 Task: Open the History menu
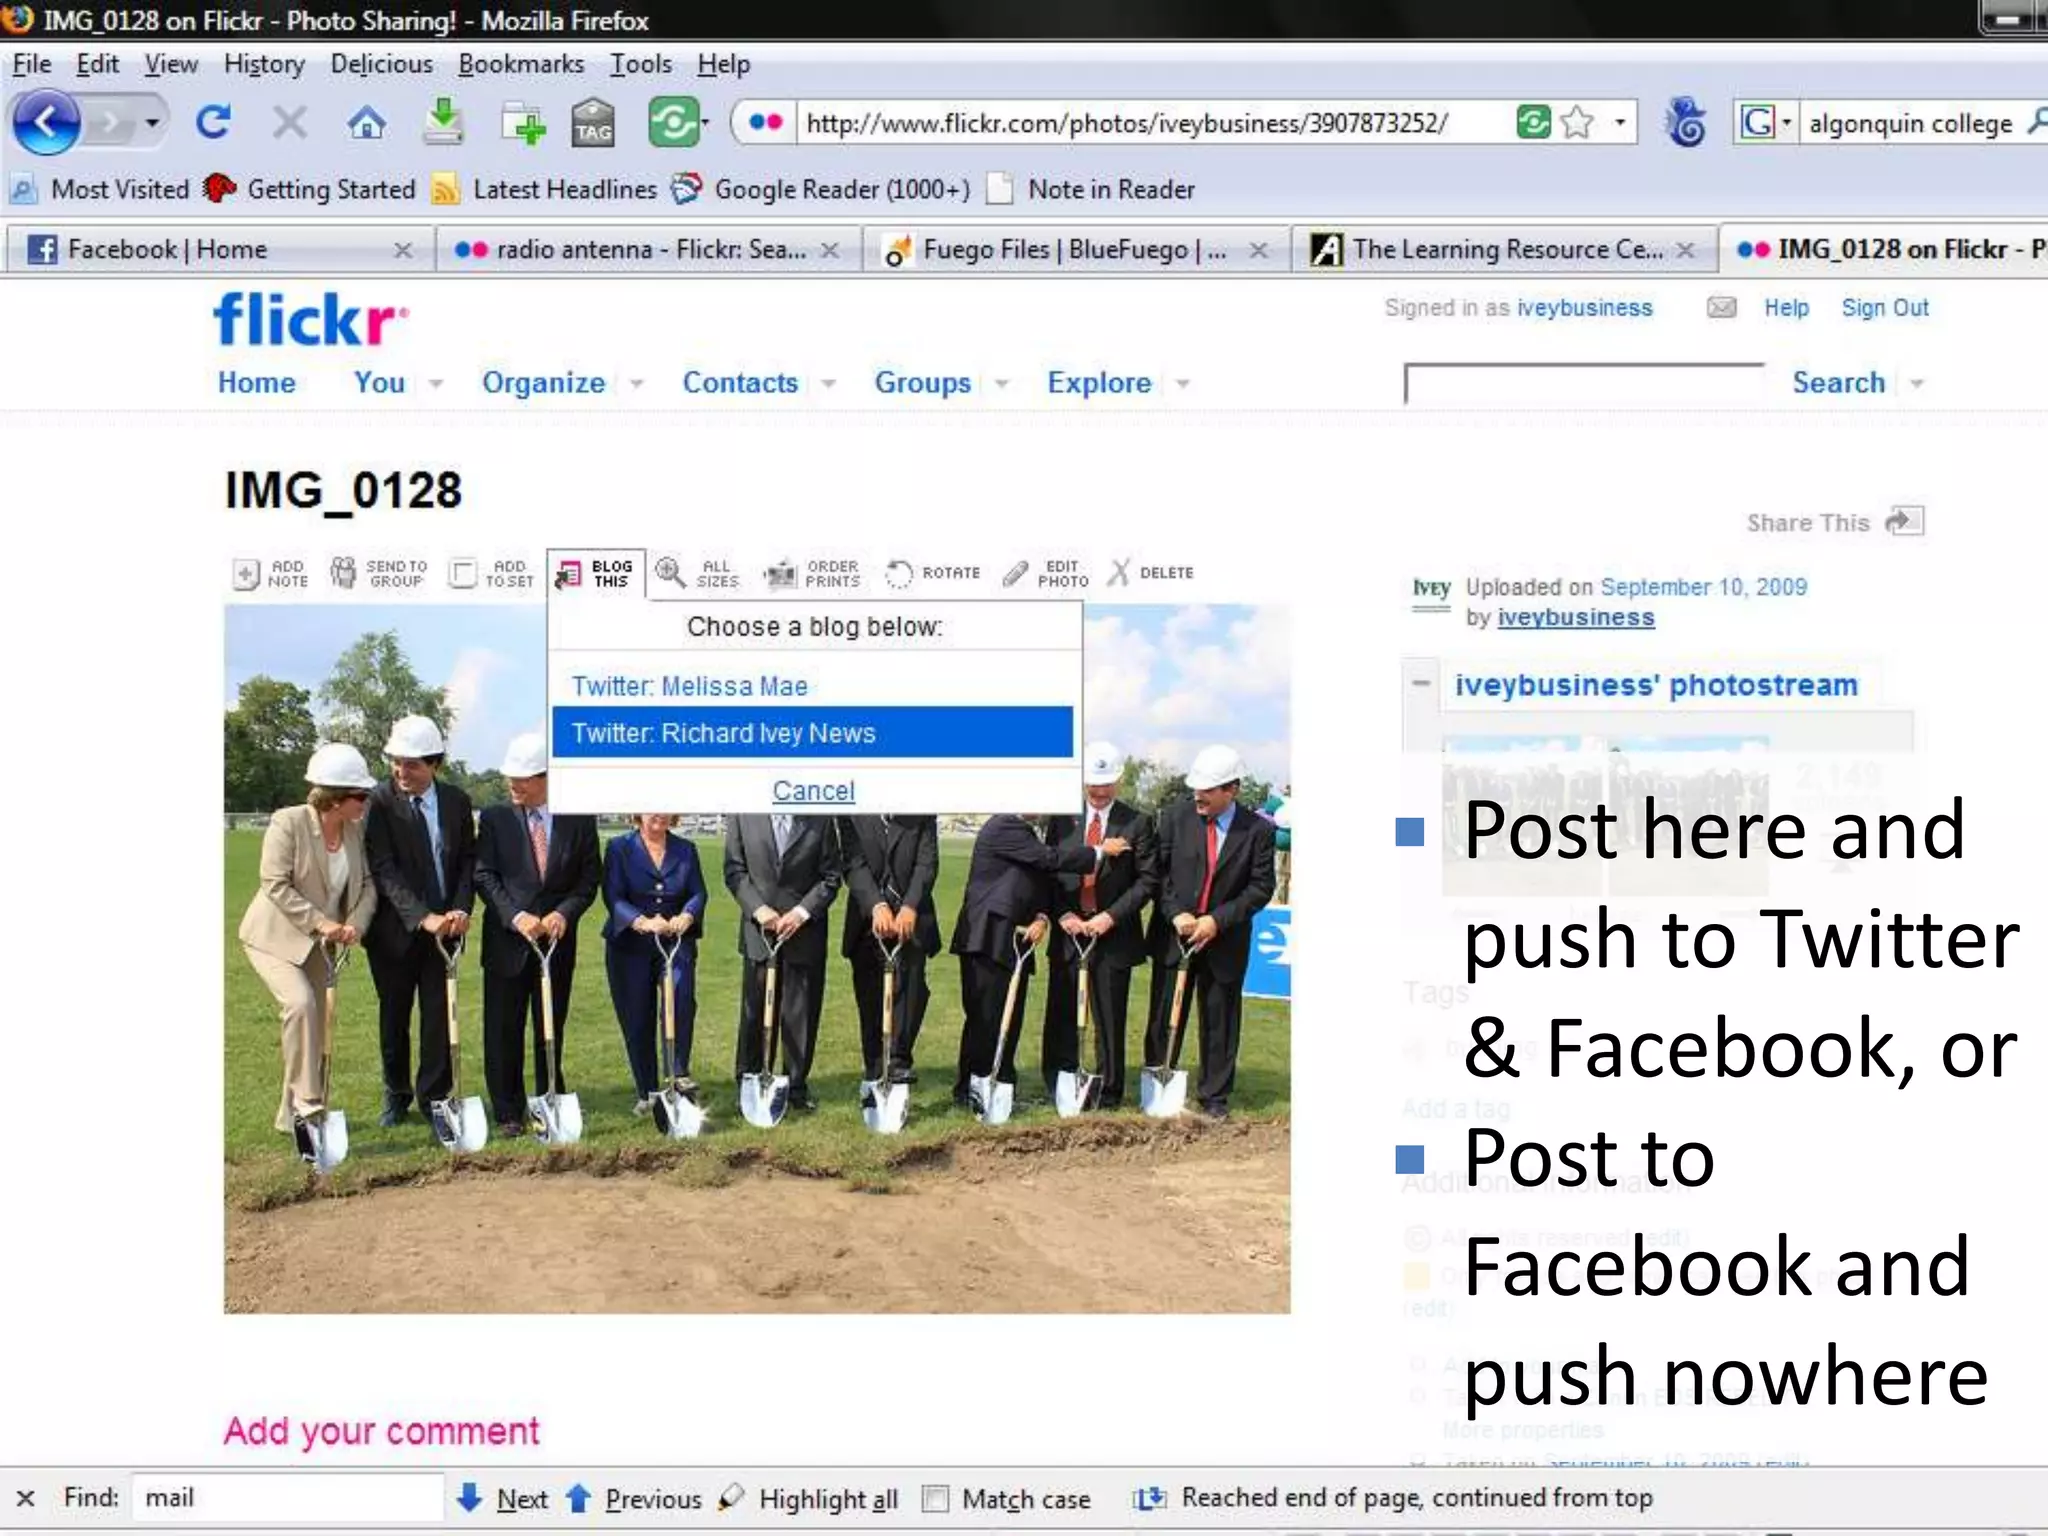[x=264, y=64]
